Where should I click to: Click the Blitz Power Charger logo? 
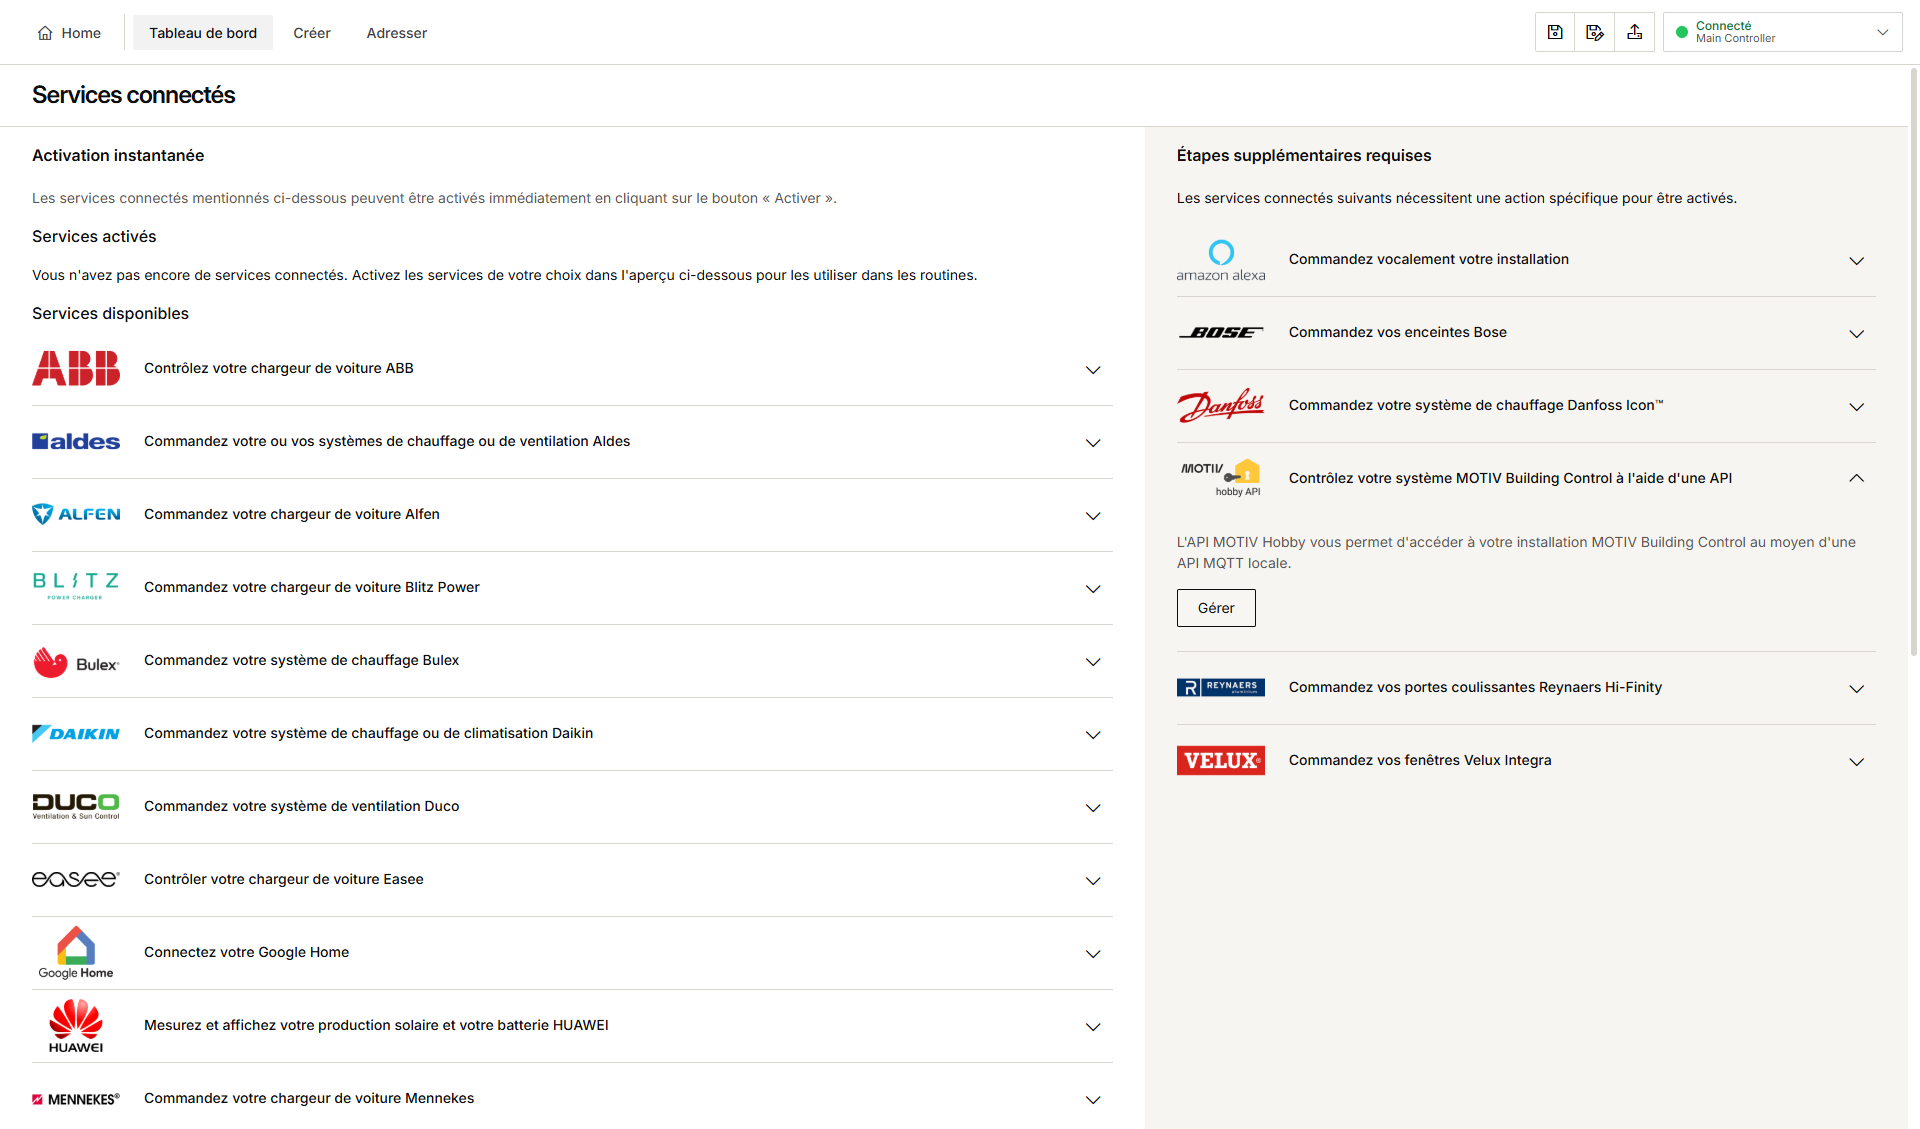point(76,586)
